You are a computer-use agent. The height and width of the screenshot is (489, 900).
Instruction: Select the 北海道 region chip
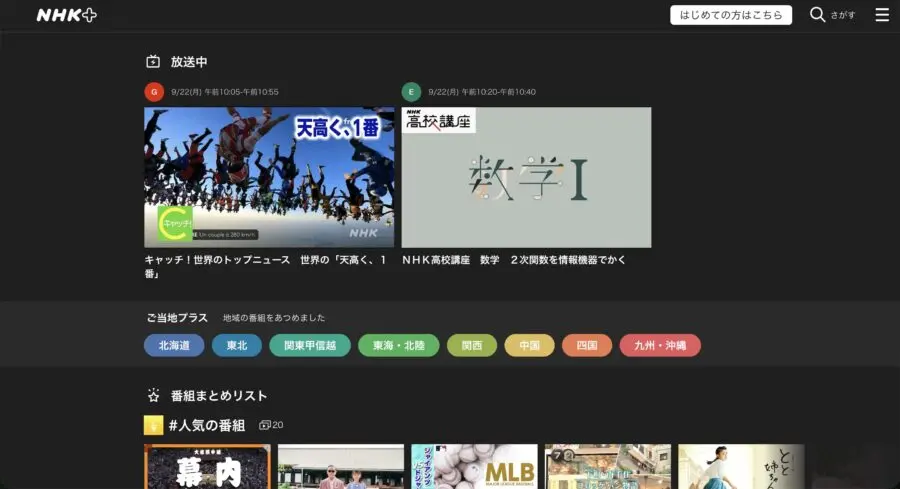tap(174, 346)
